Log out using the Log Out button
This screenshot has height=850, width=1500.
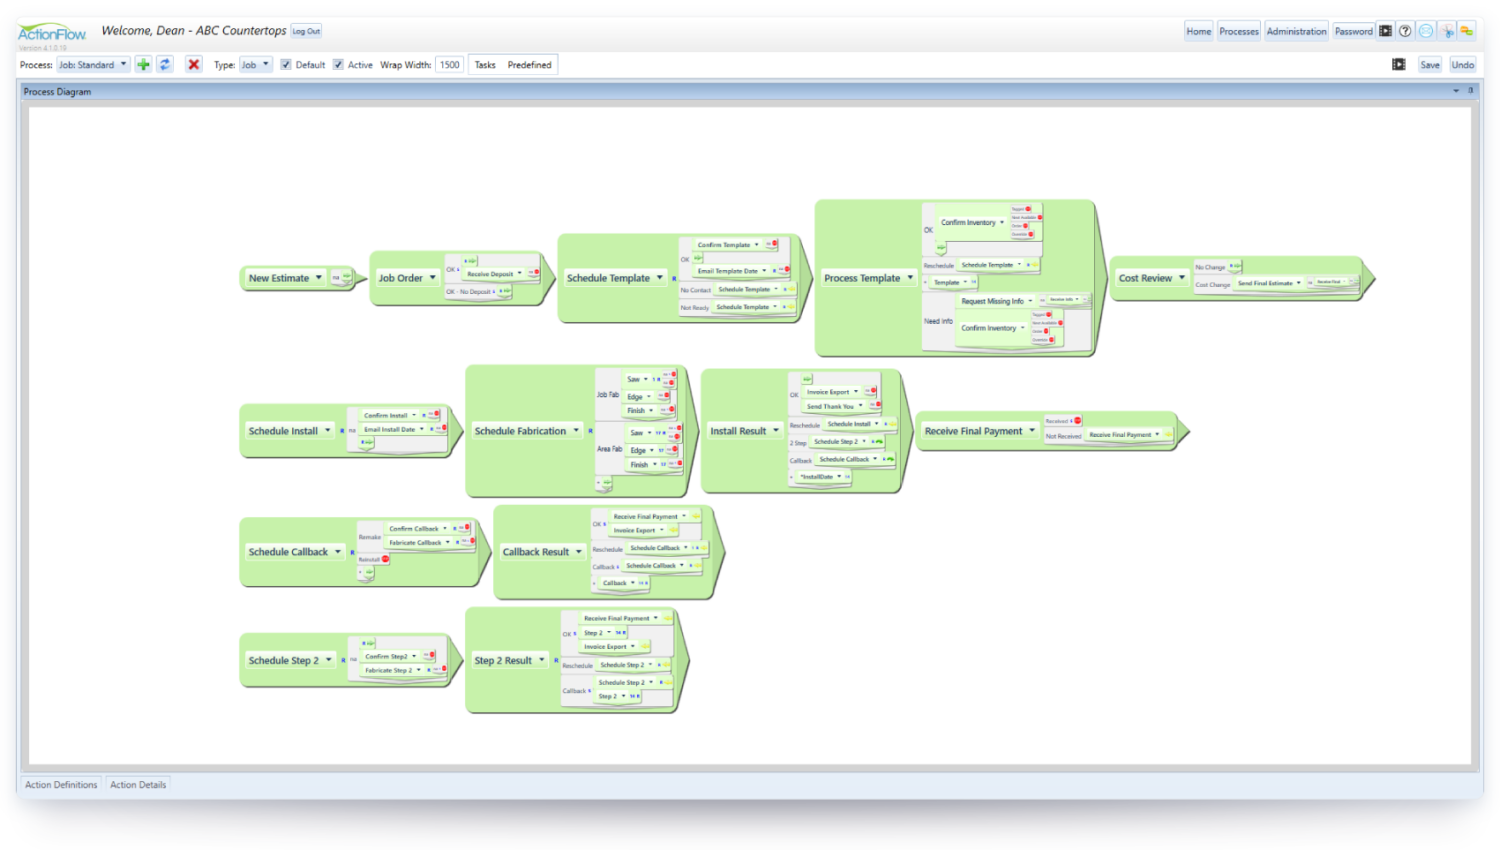pos(305,31)
